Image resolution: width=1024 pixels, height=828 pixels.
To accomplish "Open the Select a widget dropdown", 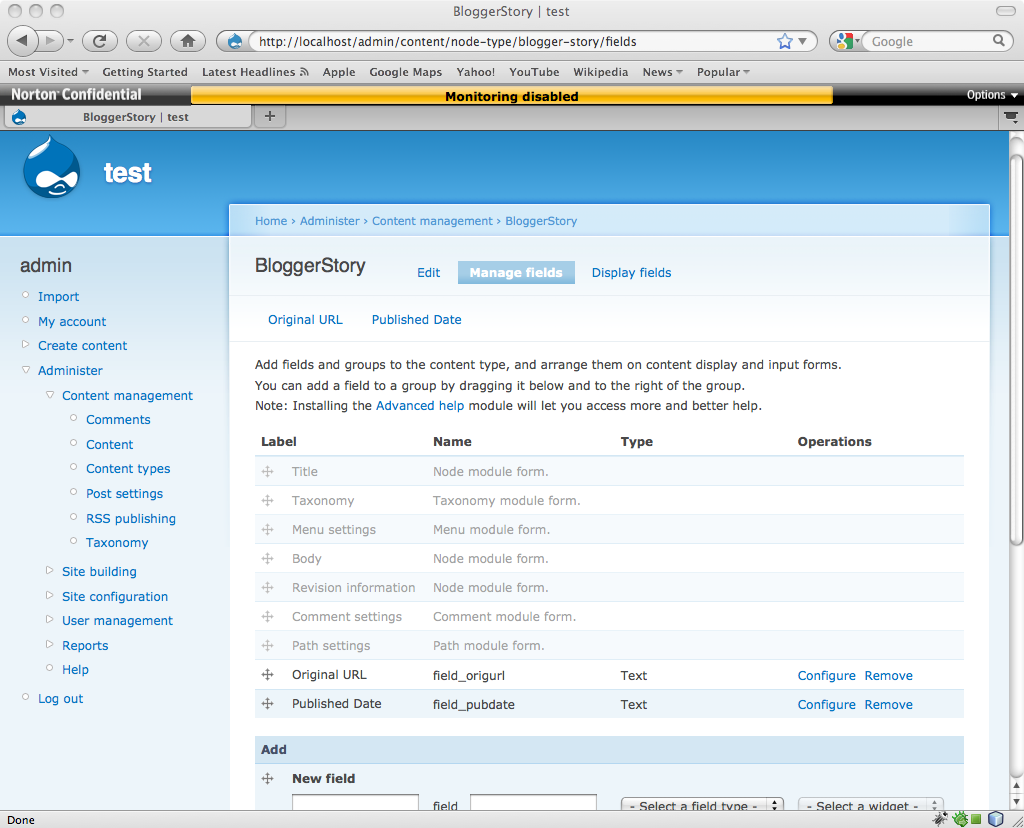I will point(871,806).
